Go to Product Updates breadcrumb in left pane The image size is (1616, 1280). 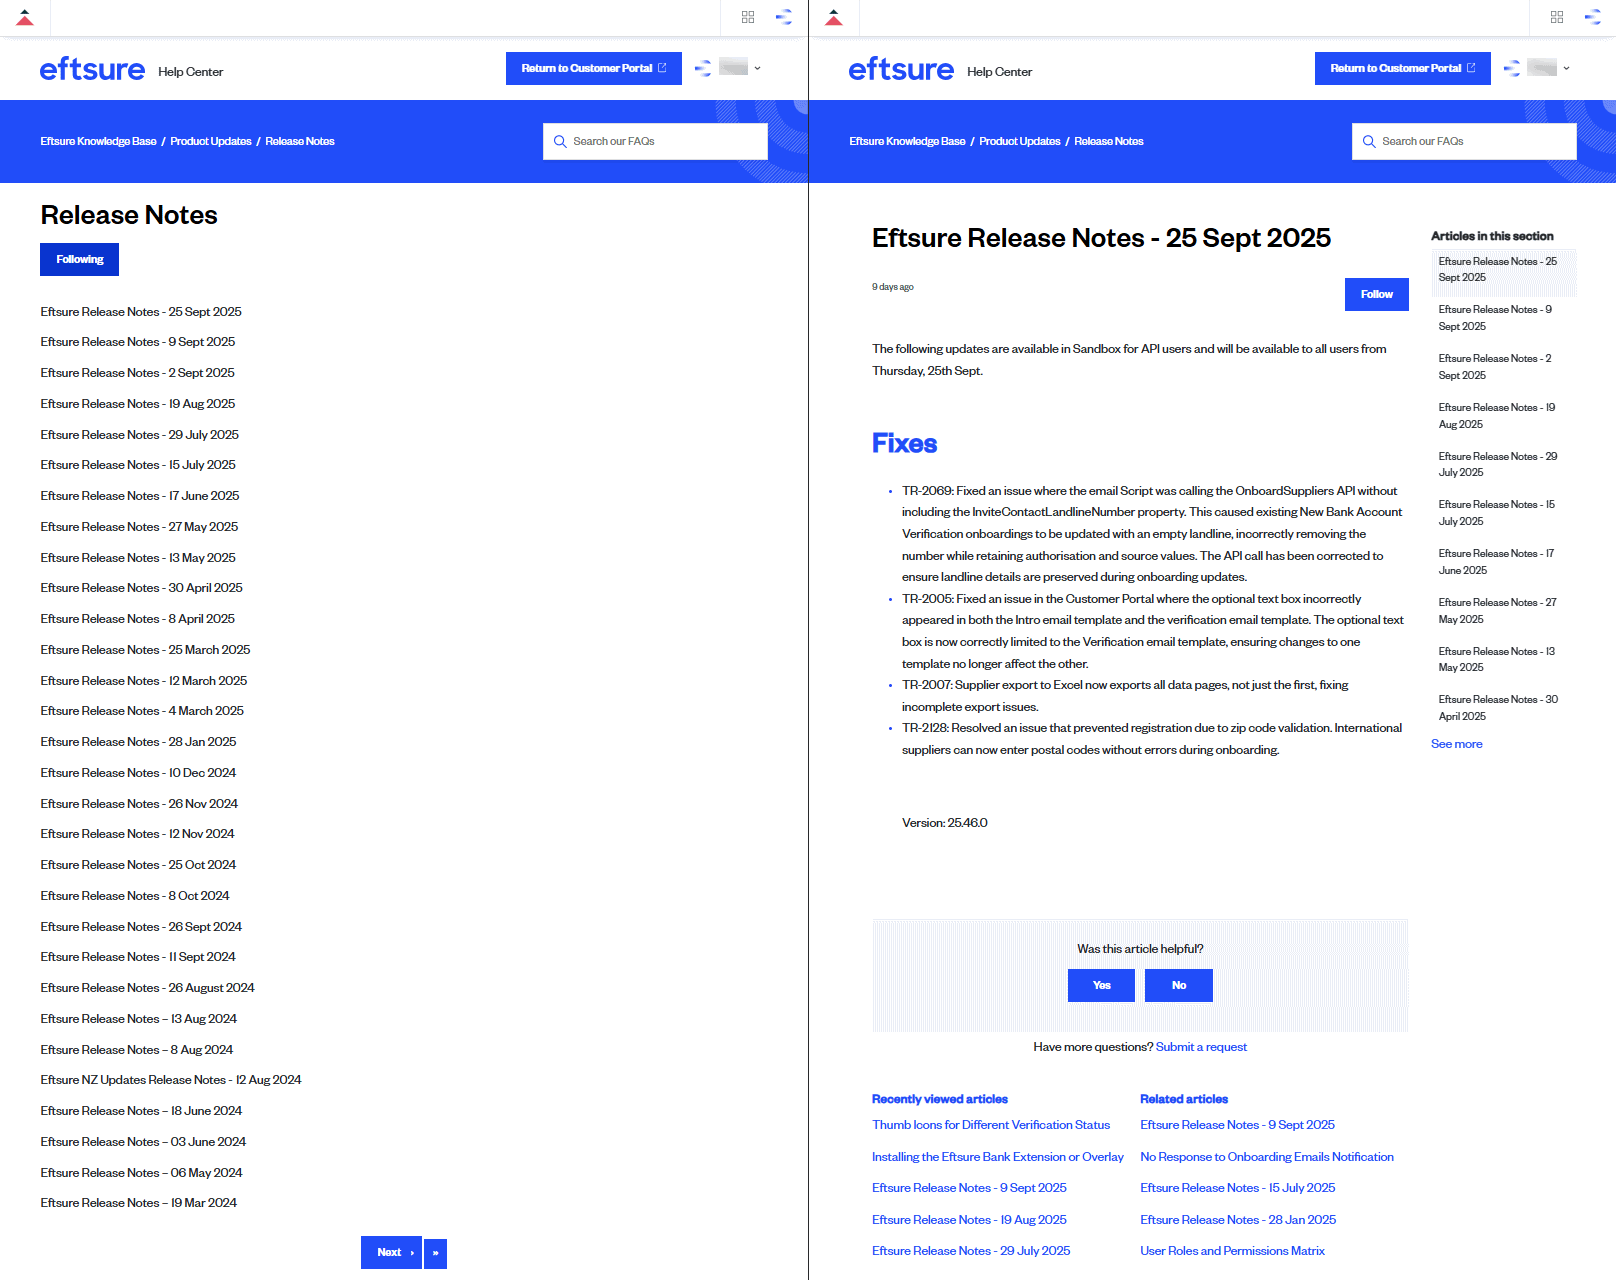[211, 142]
